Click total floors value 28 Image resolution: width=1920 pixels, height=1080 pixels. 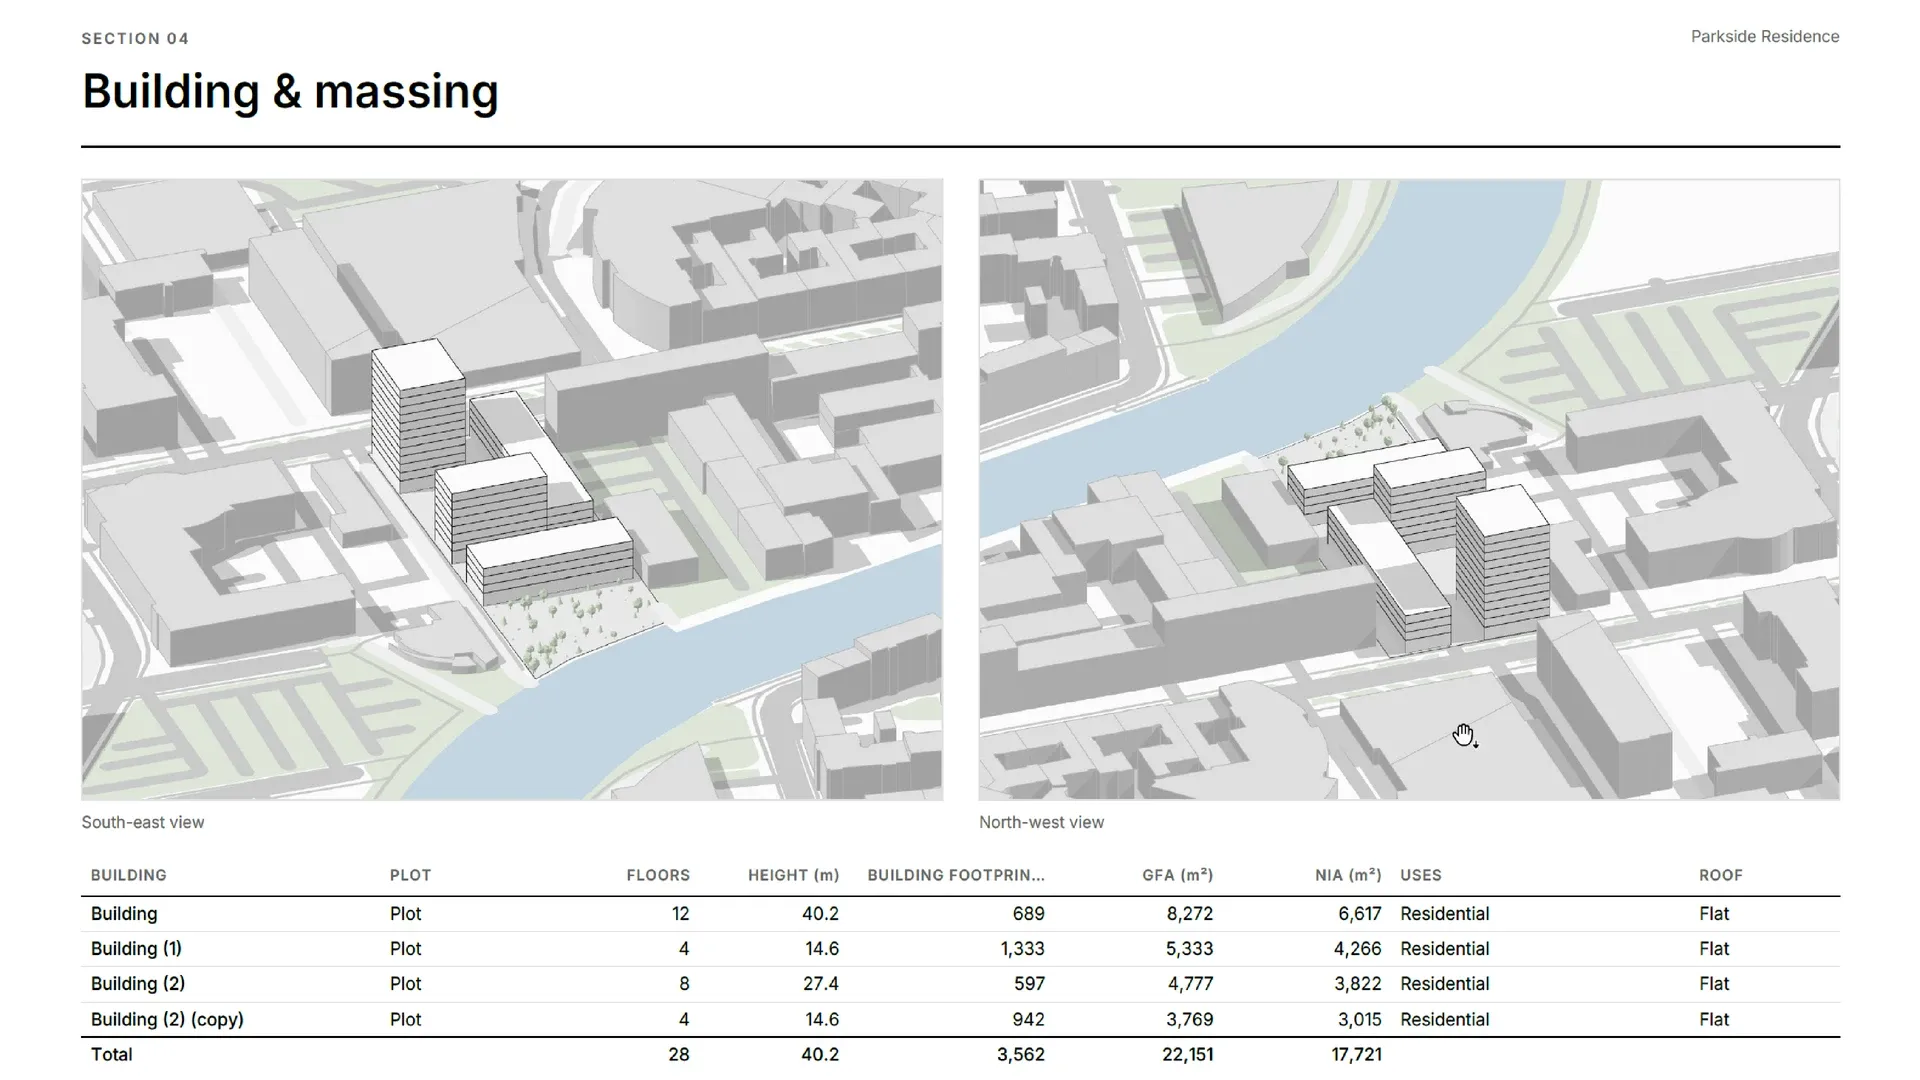pyautogui.click(x=679, y=1055)
